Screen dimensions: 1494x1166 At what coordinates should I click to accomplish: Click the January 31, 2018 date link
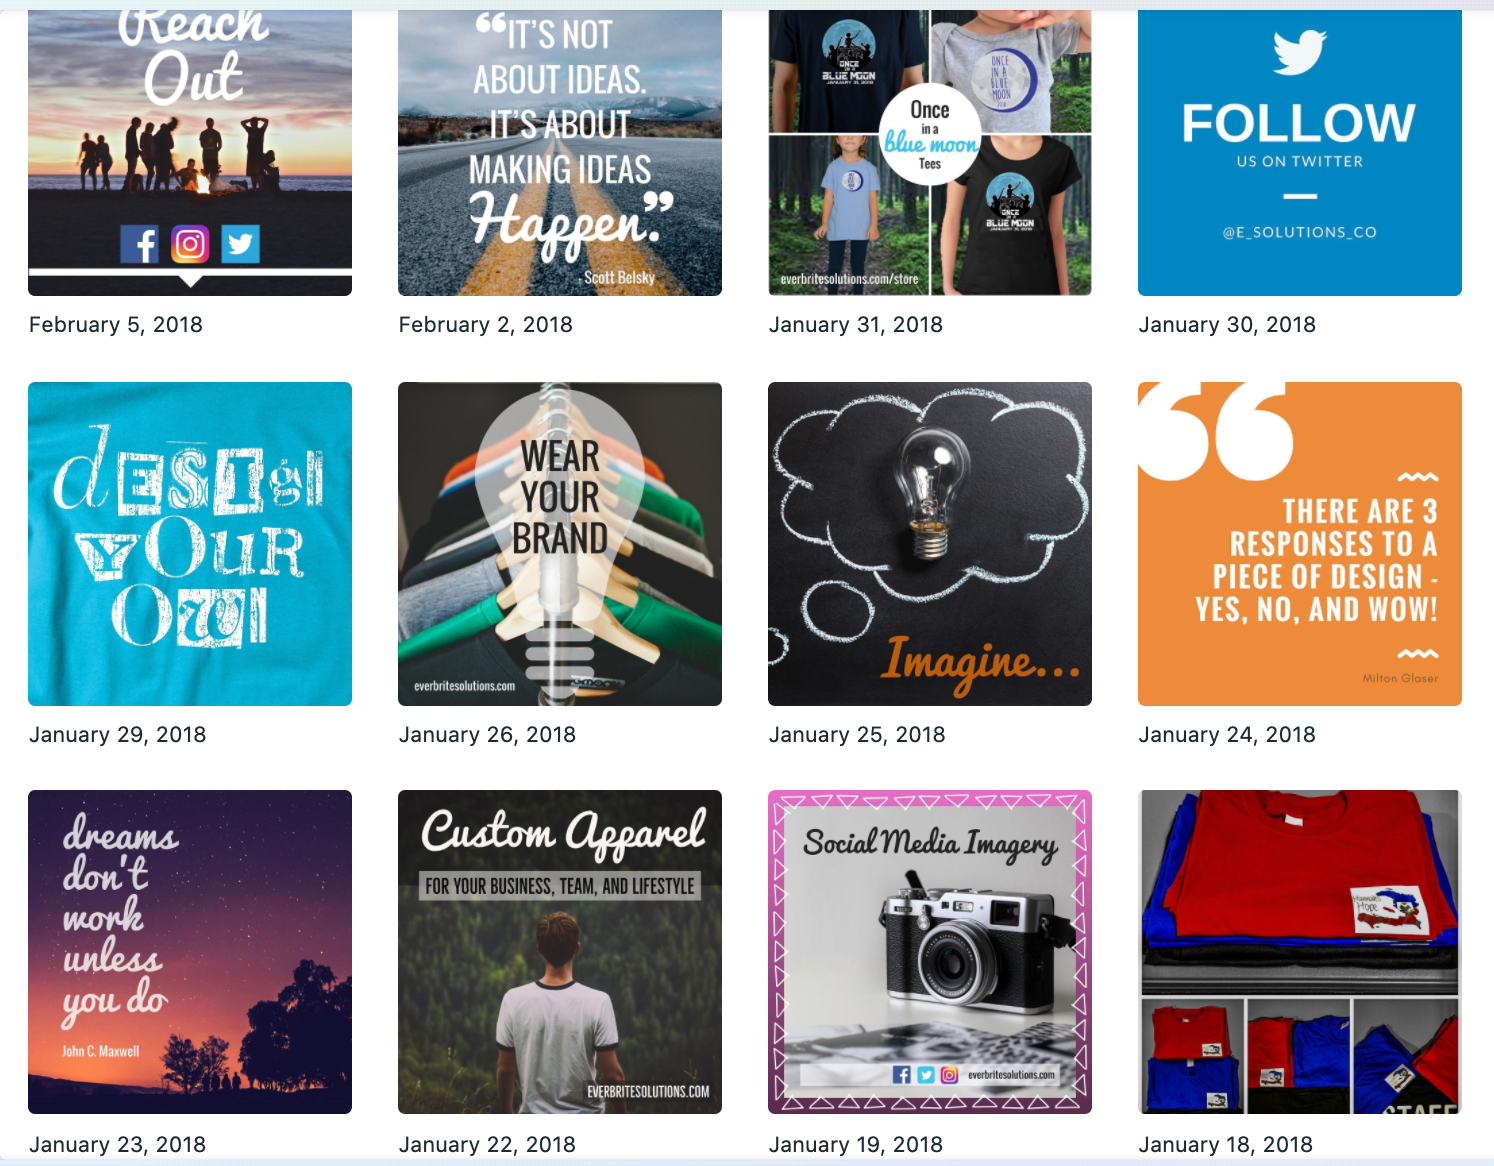pos(856,325)
